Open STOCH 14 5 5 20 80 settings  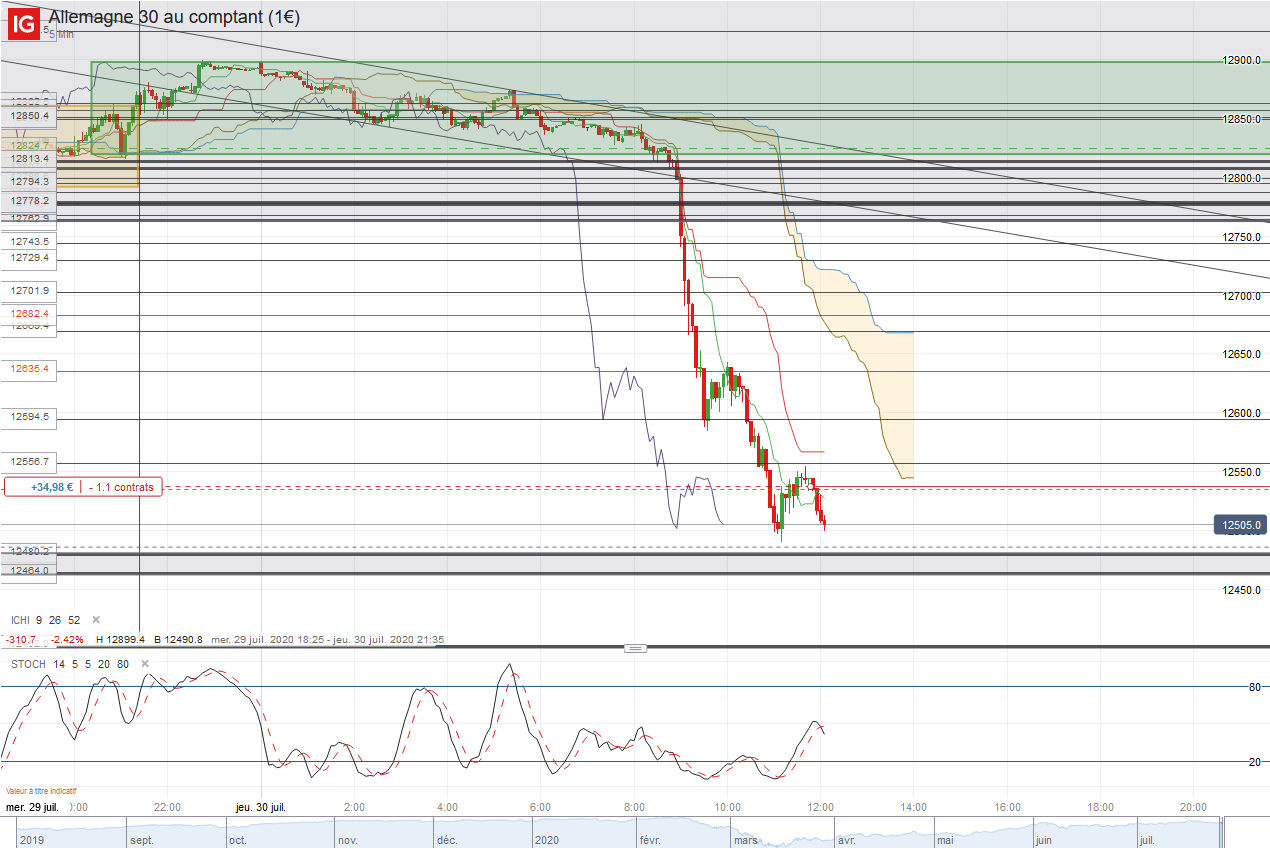coord(70,664)
